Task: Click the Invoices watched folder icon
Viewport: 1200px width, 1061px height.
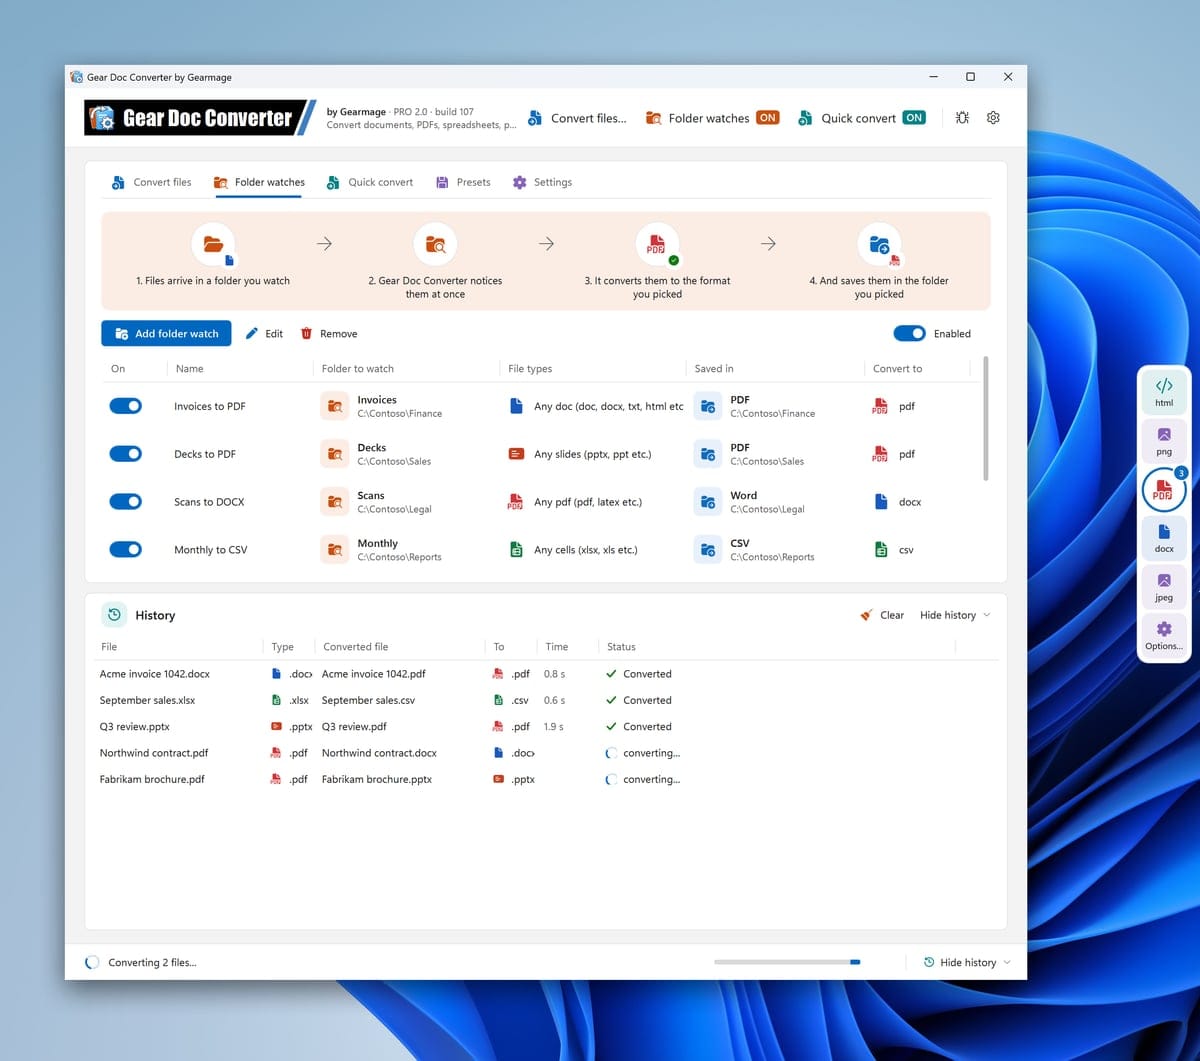Action: (335, 406)
